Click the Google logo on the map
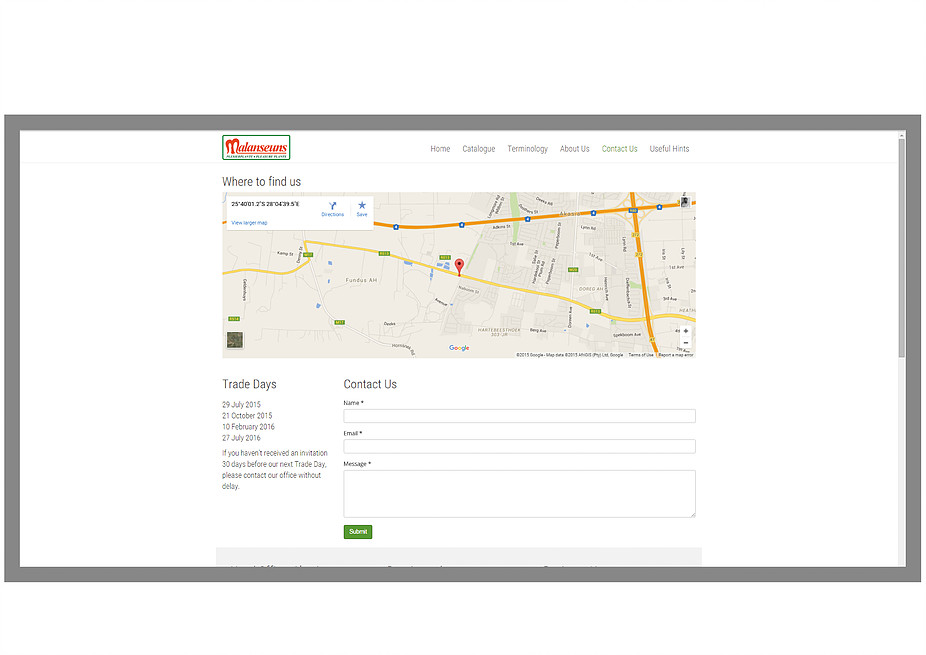Viewport: 926px width, 655px height. [459, 348]
